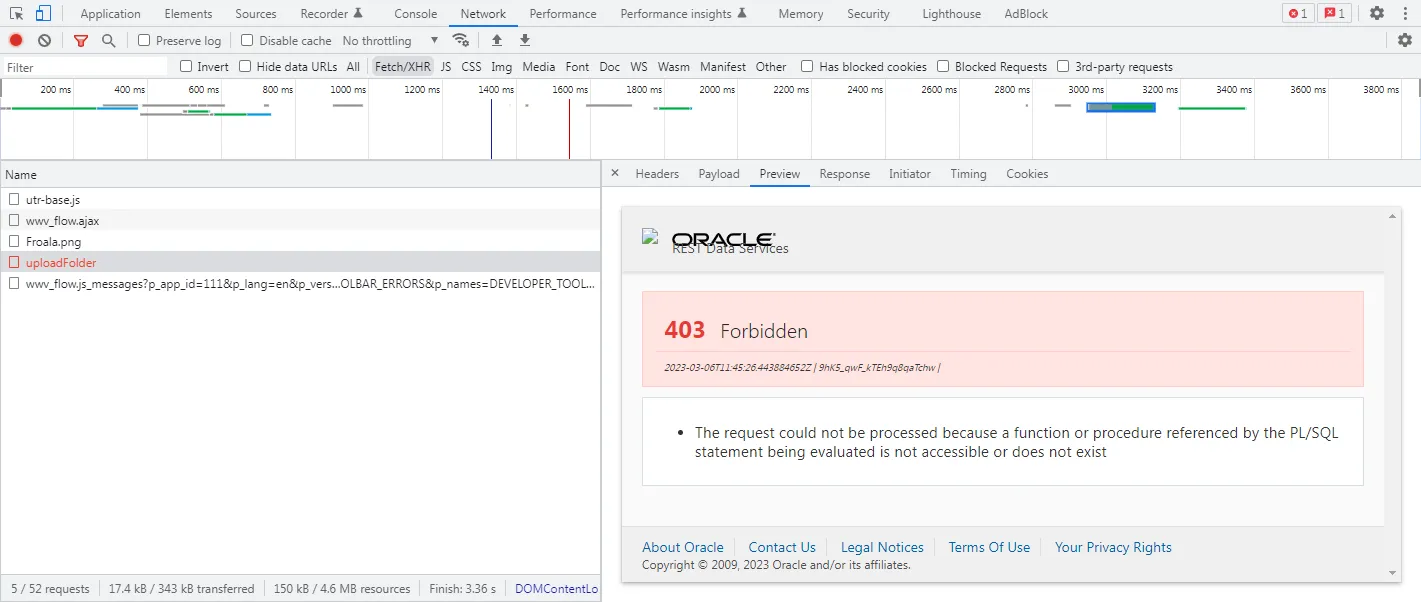Tick the Hide data URLs checkbox
The height and width of the screenshot is (602, 1421).
245,66
